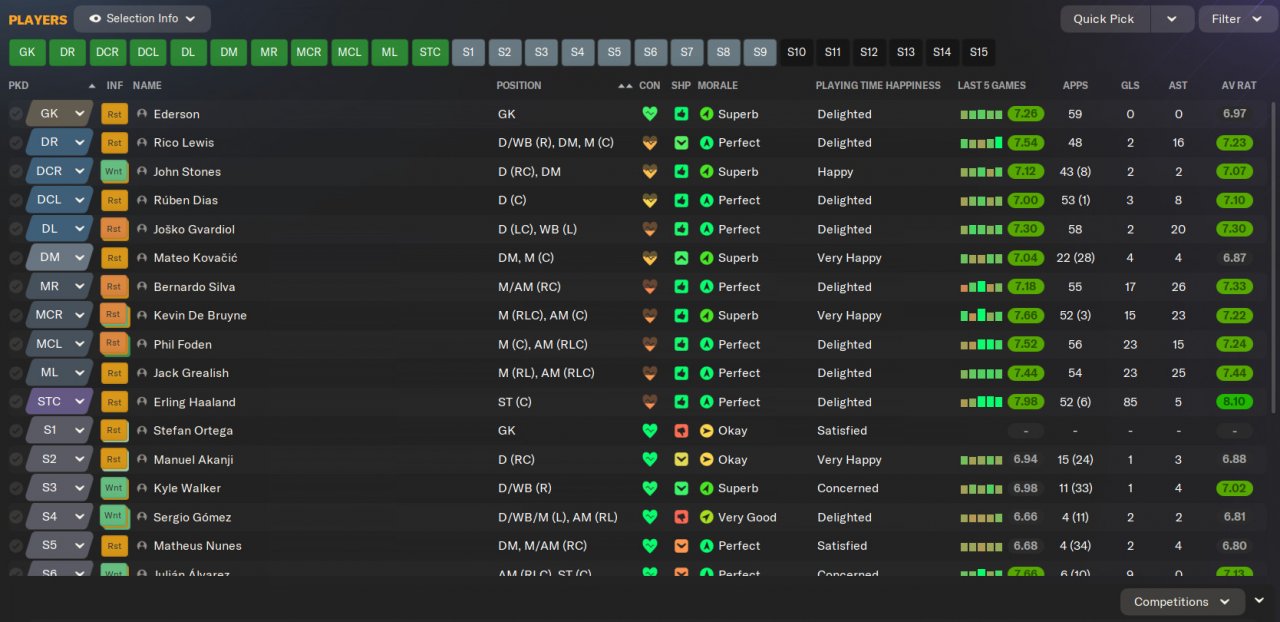Click Mateo Kovačić's match sharpness icon
1280x622 pixels.
coord(681,258)
